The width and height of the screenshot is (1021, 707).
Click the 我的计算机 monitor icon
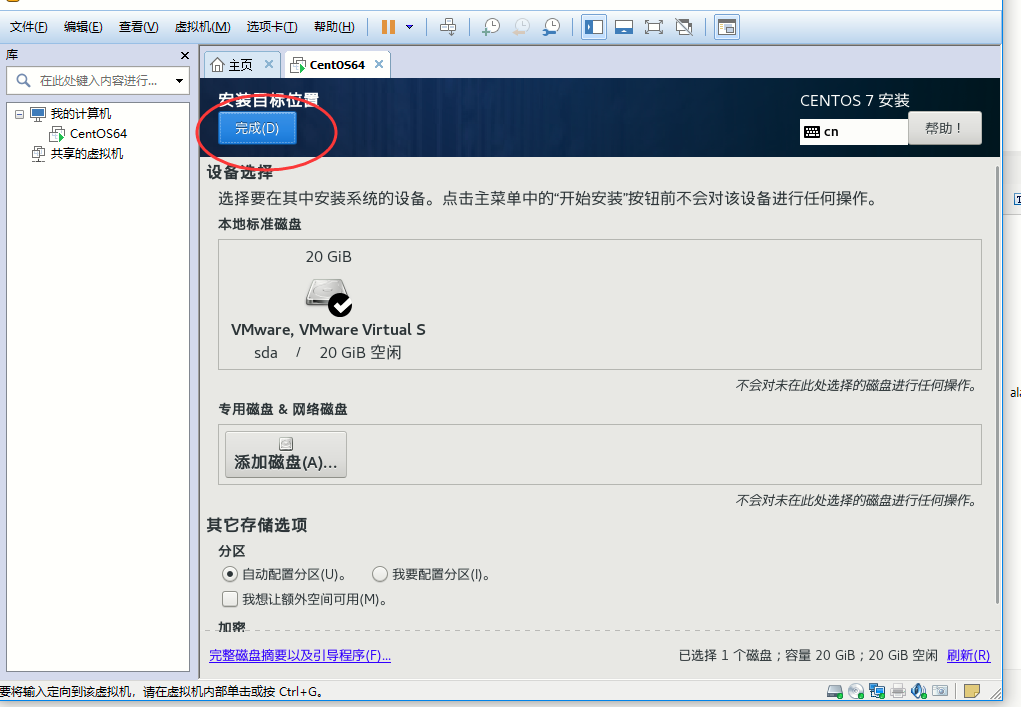click(x=38, y=114)
